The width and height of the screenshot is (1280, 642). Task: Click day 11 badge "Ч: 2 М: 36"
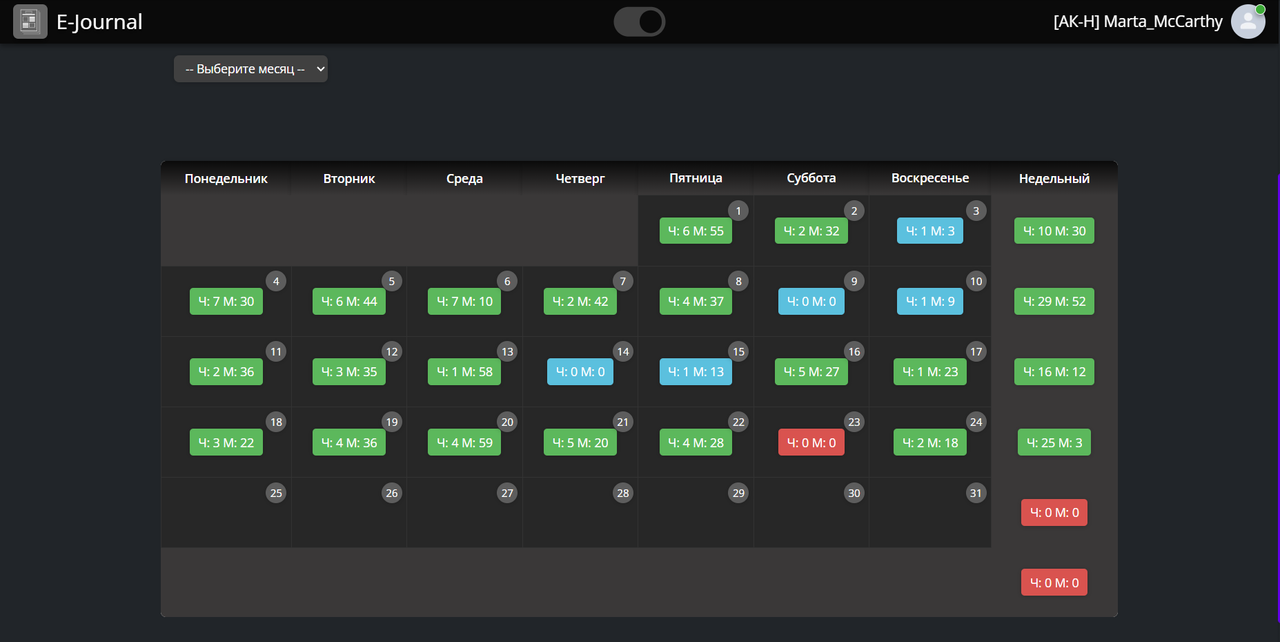pyautogui.click(x=226, y=371)
